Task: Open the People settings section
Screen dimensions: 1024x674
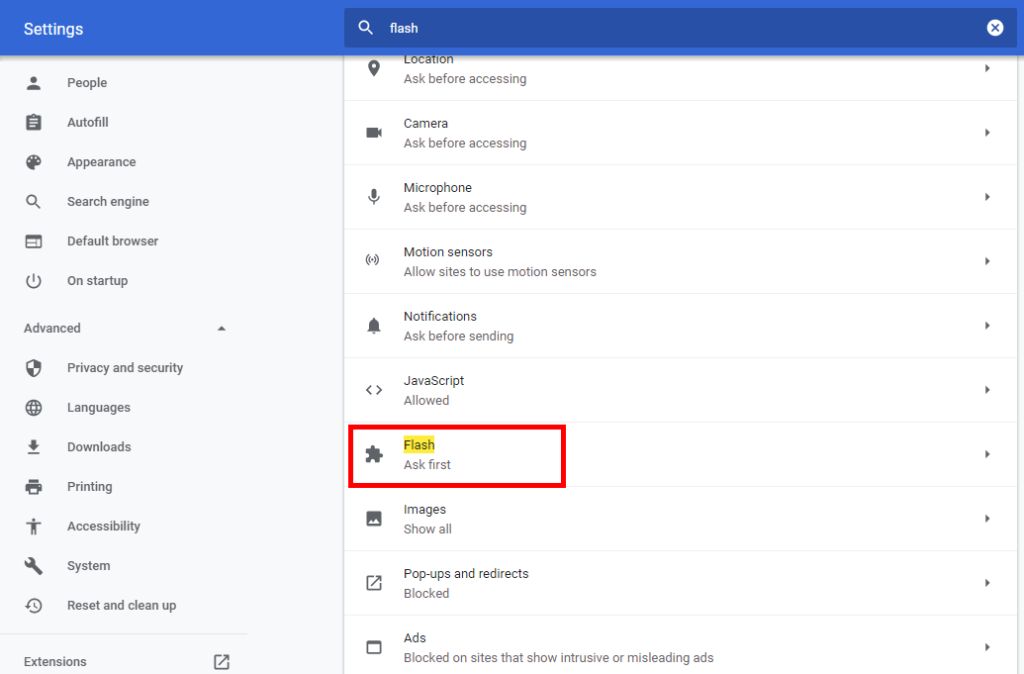Action: [x=87, y=83]
